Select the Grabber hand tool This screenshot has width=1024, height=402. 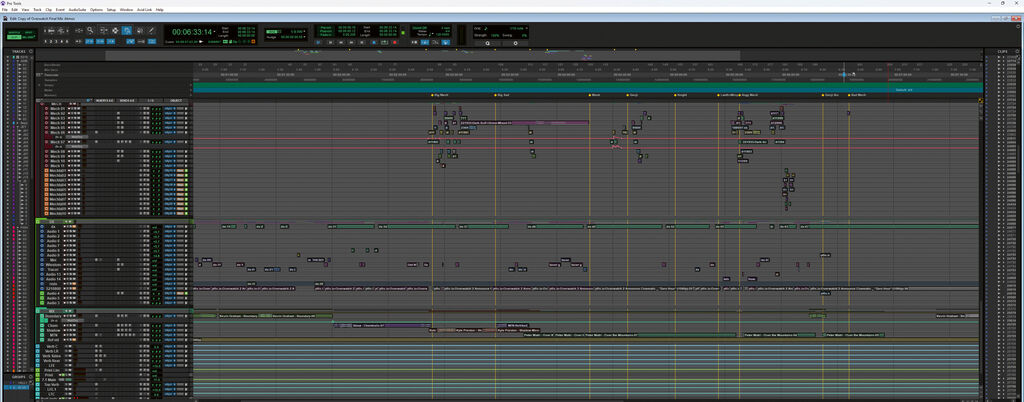(127, 30)
